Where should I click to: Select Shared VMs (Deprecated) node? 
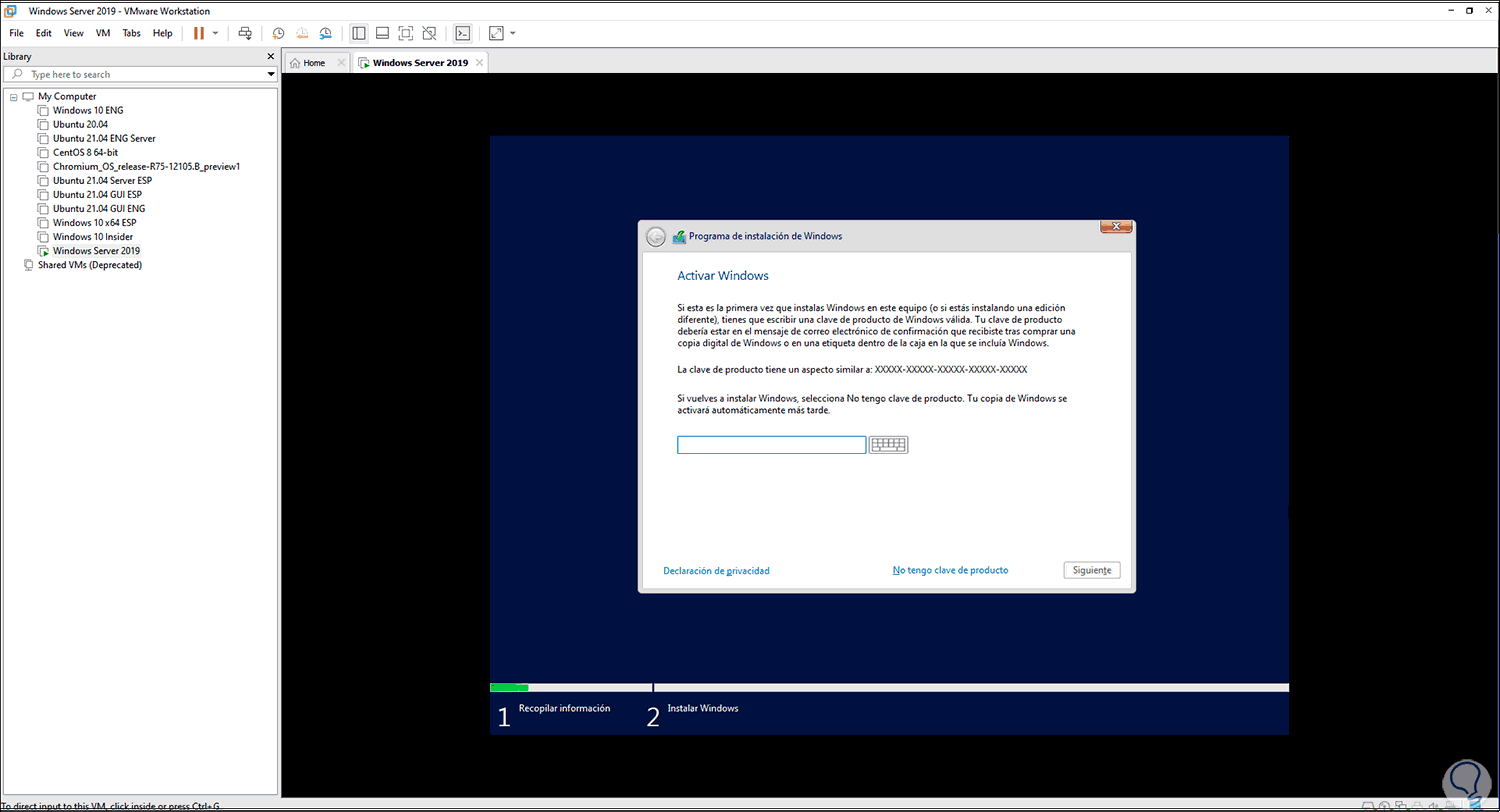pos(89,265)
